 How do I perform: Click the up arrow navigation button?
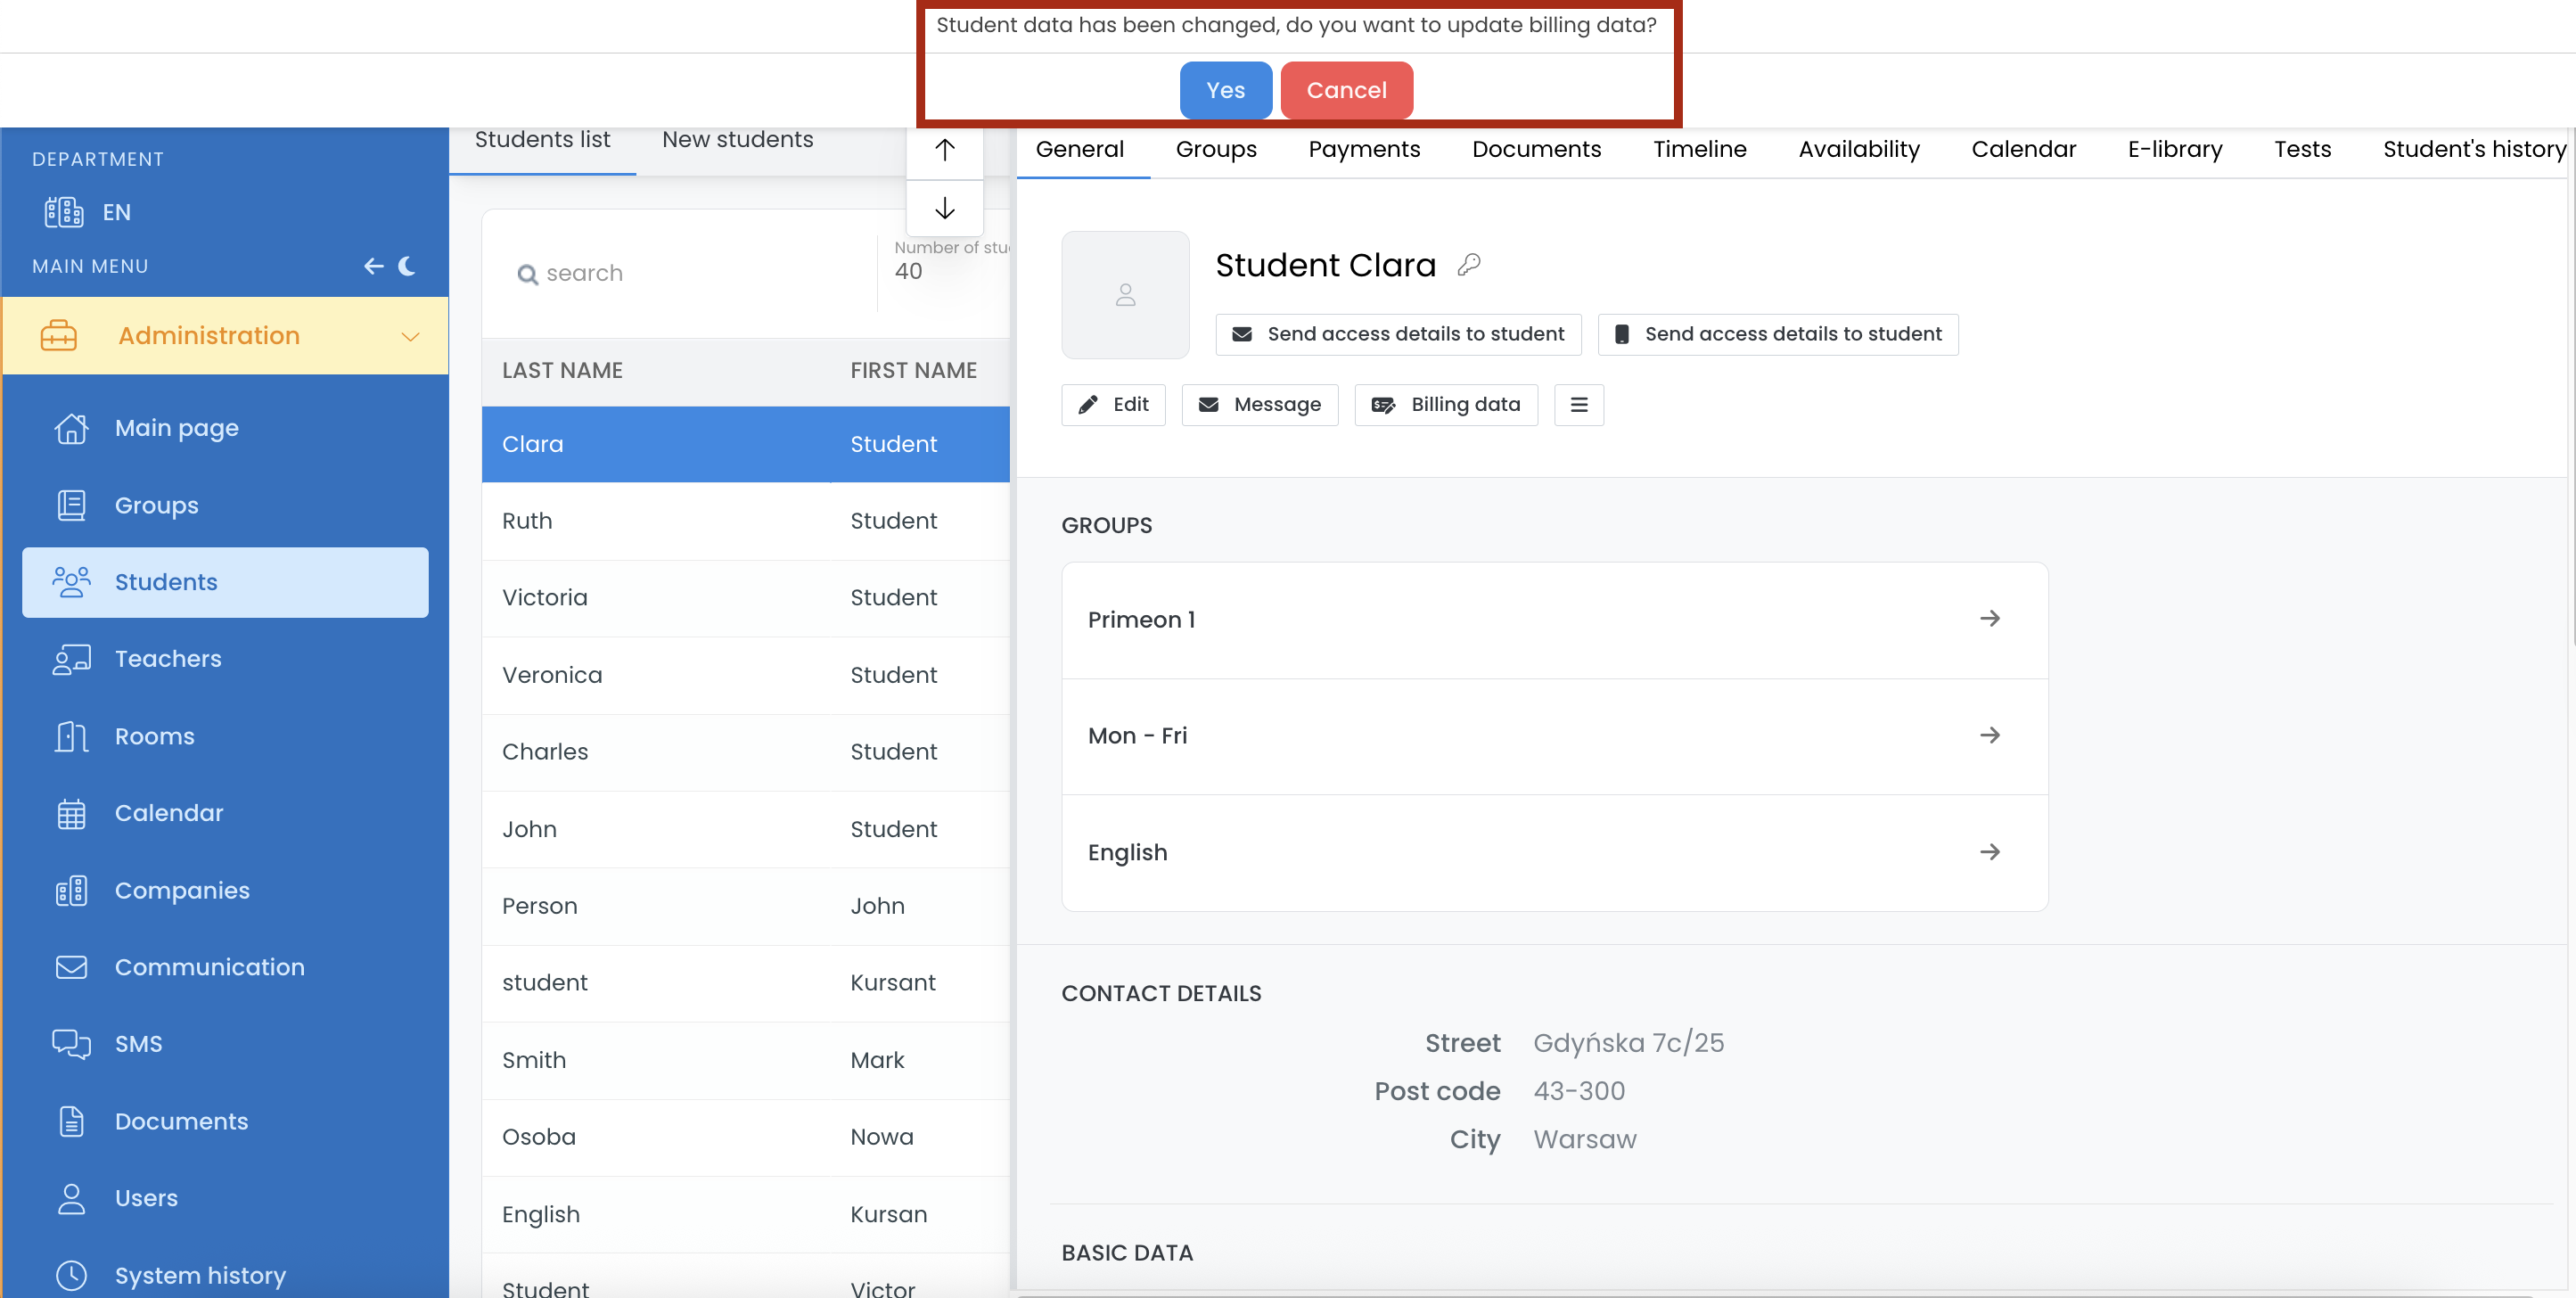coord(944,151)
